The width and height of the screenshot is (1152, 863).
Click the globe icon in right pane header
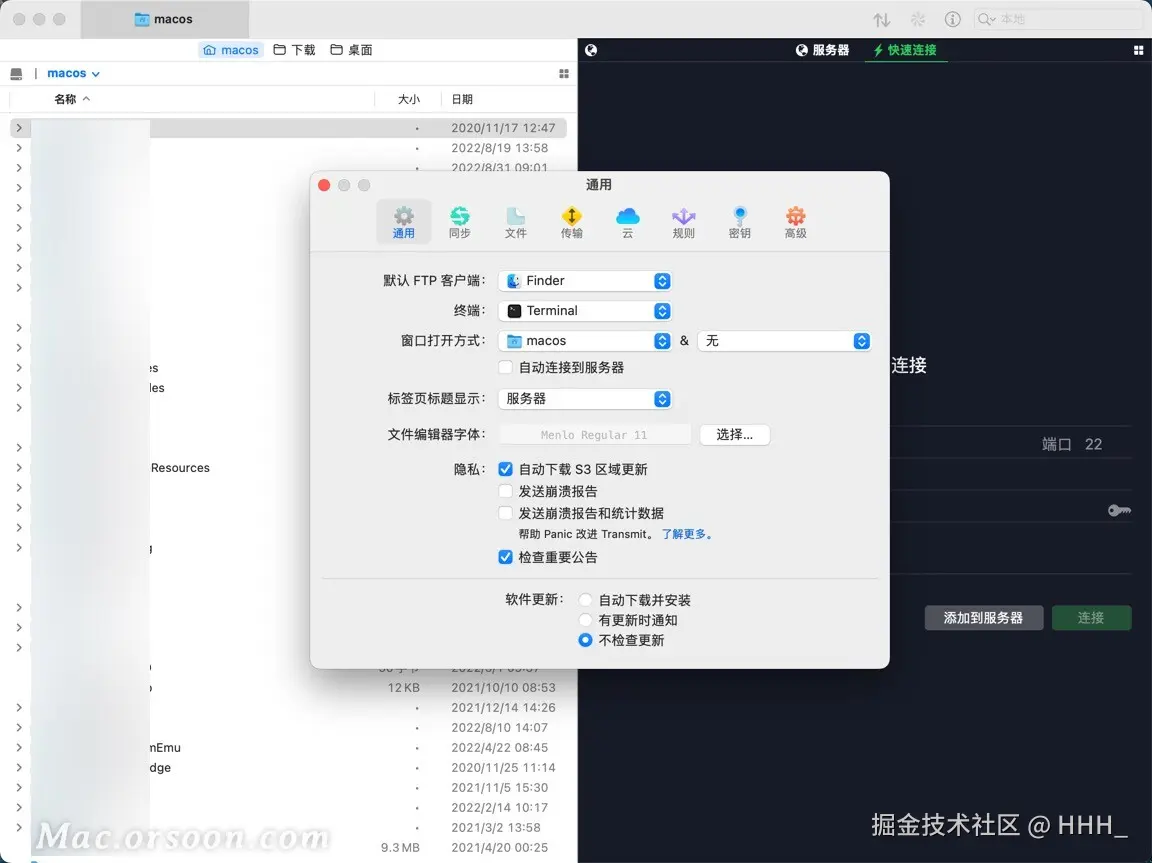tap(591, 50)
